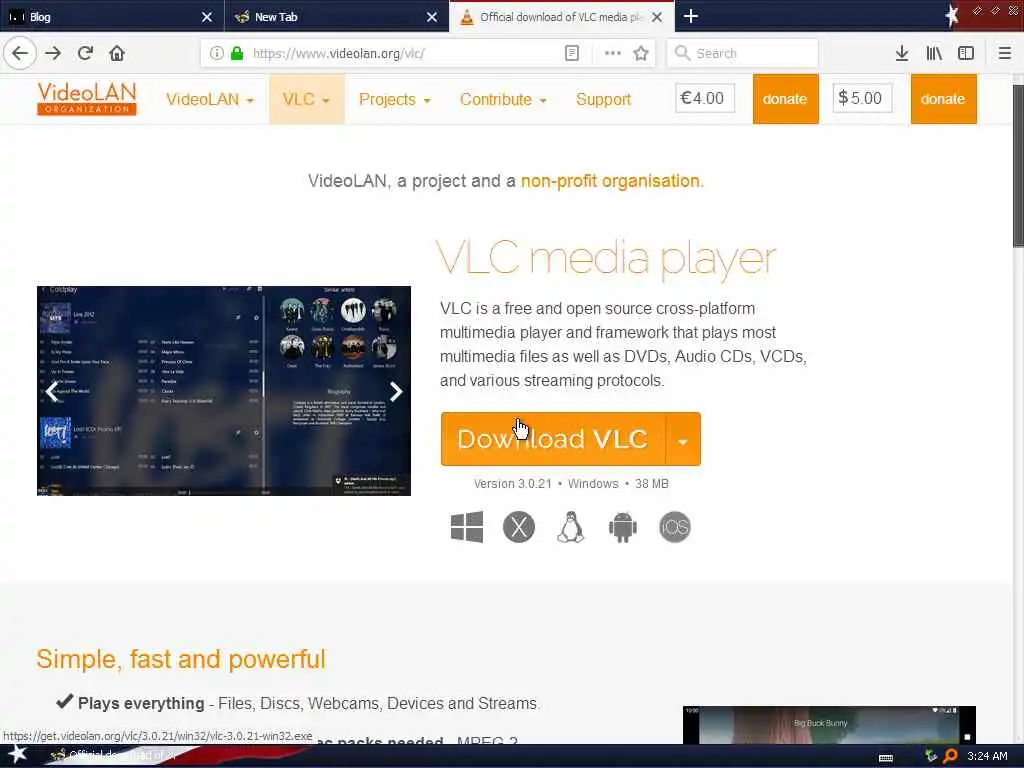Click donate button next to dollar amount

(943, 99)
